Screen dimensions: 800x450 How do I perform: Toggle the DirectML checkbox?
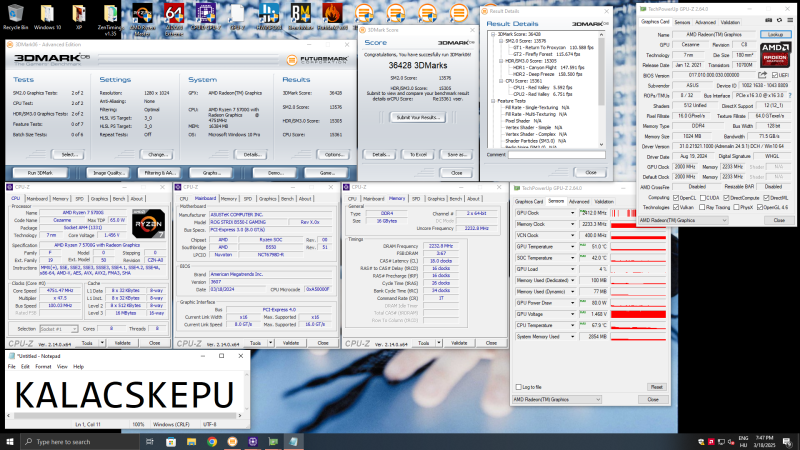point(766,197)
